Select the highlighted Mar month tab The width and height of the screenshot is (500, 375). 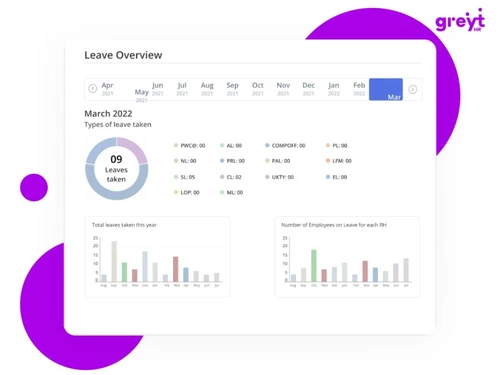[x=386, y=89]
